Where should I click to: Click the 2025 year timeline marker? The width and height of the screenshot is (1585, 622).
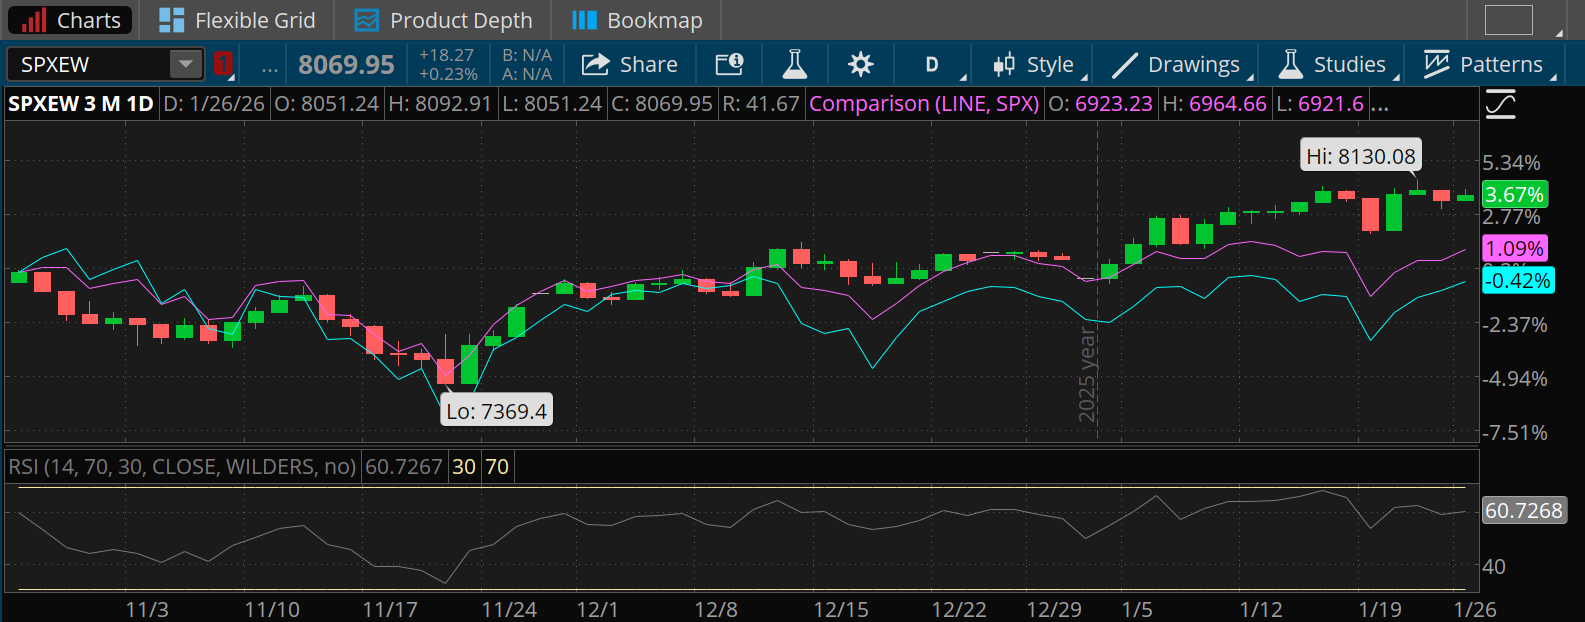1088,375
